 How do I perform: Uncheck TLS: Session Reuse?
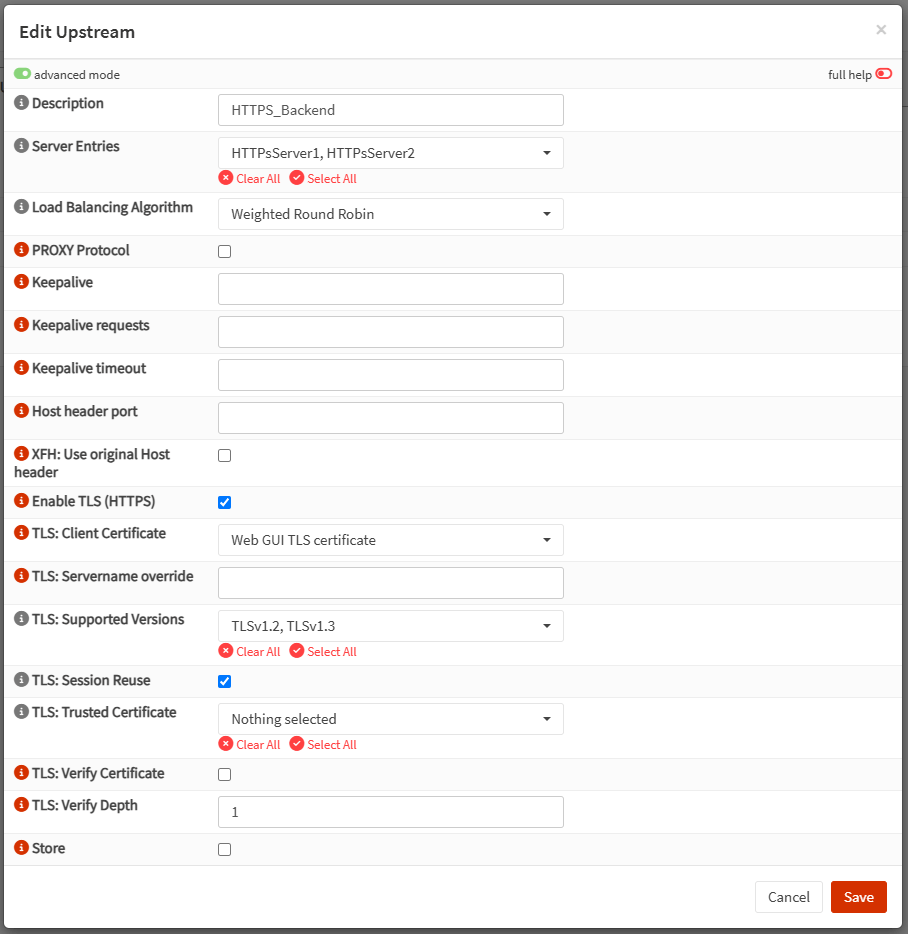point(224,681)
